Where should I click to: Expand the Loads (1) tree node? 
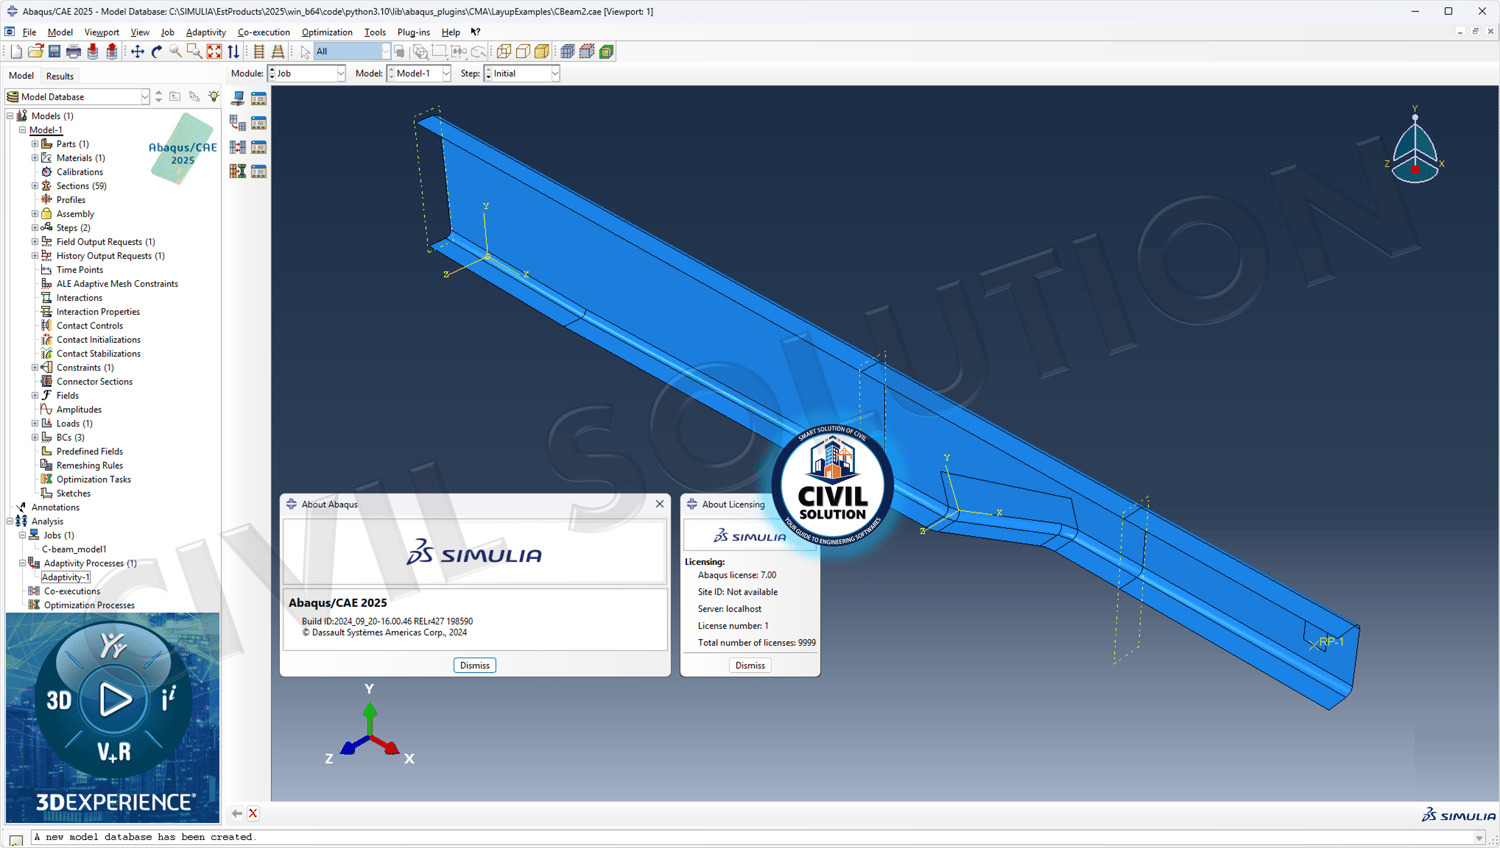click(x=35, y=423)
